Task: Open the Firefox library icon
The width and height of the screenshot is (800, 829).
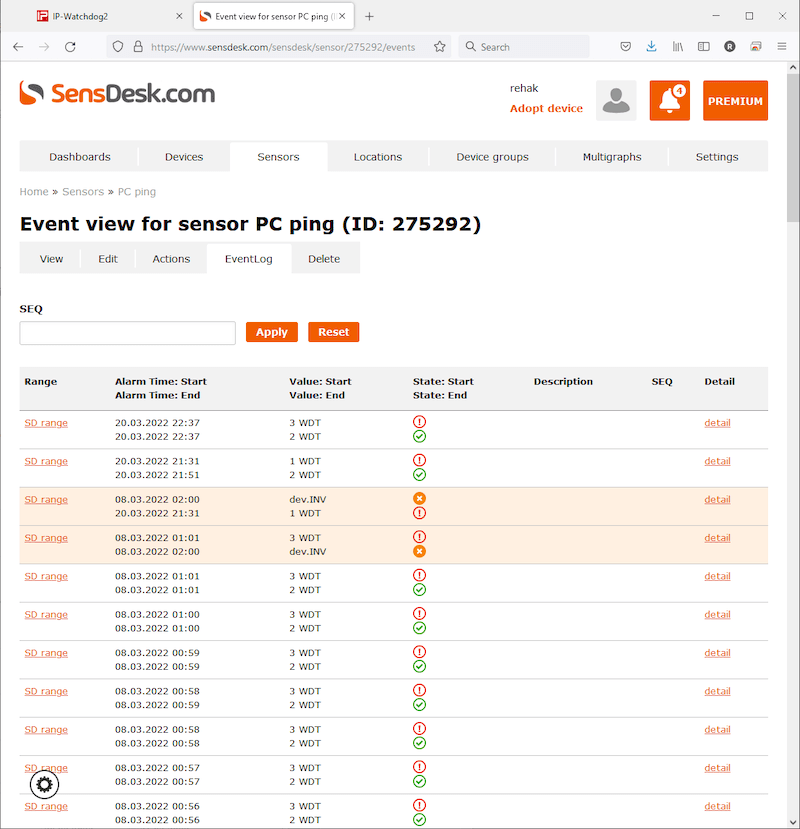Action: (677, 46)
